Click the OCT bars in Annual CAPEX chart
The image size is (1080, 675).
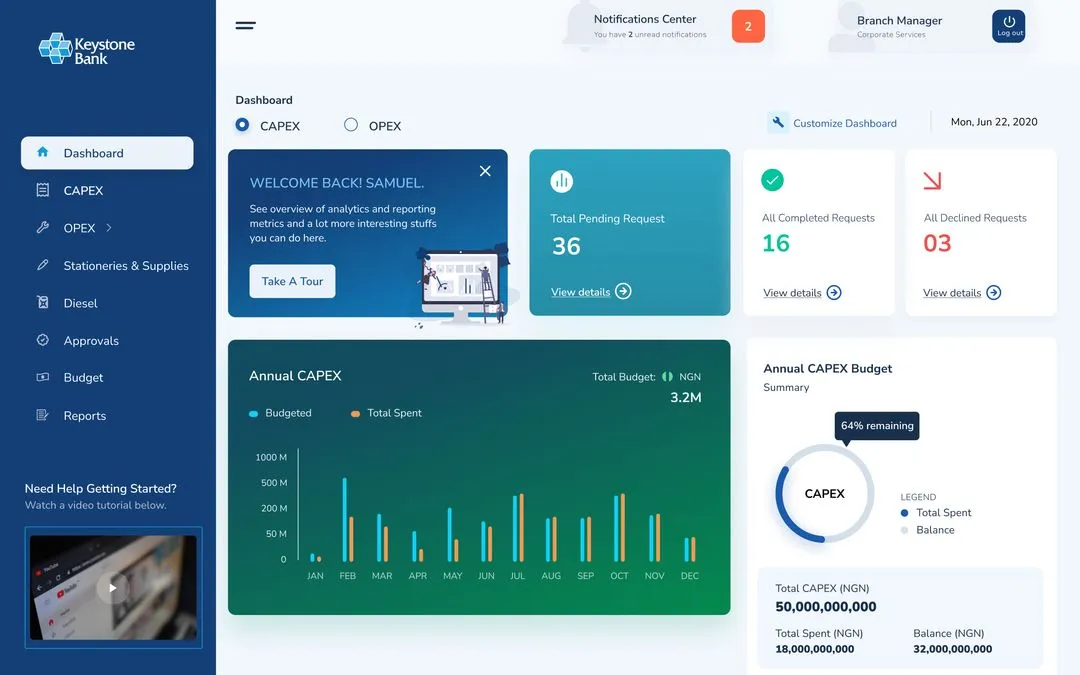(619, 527)
